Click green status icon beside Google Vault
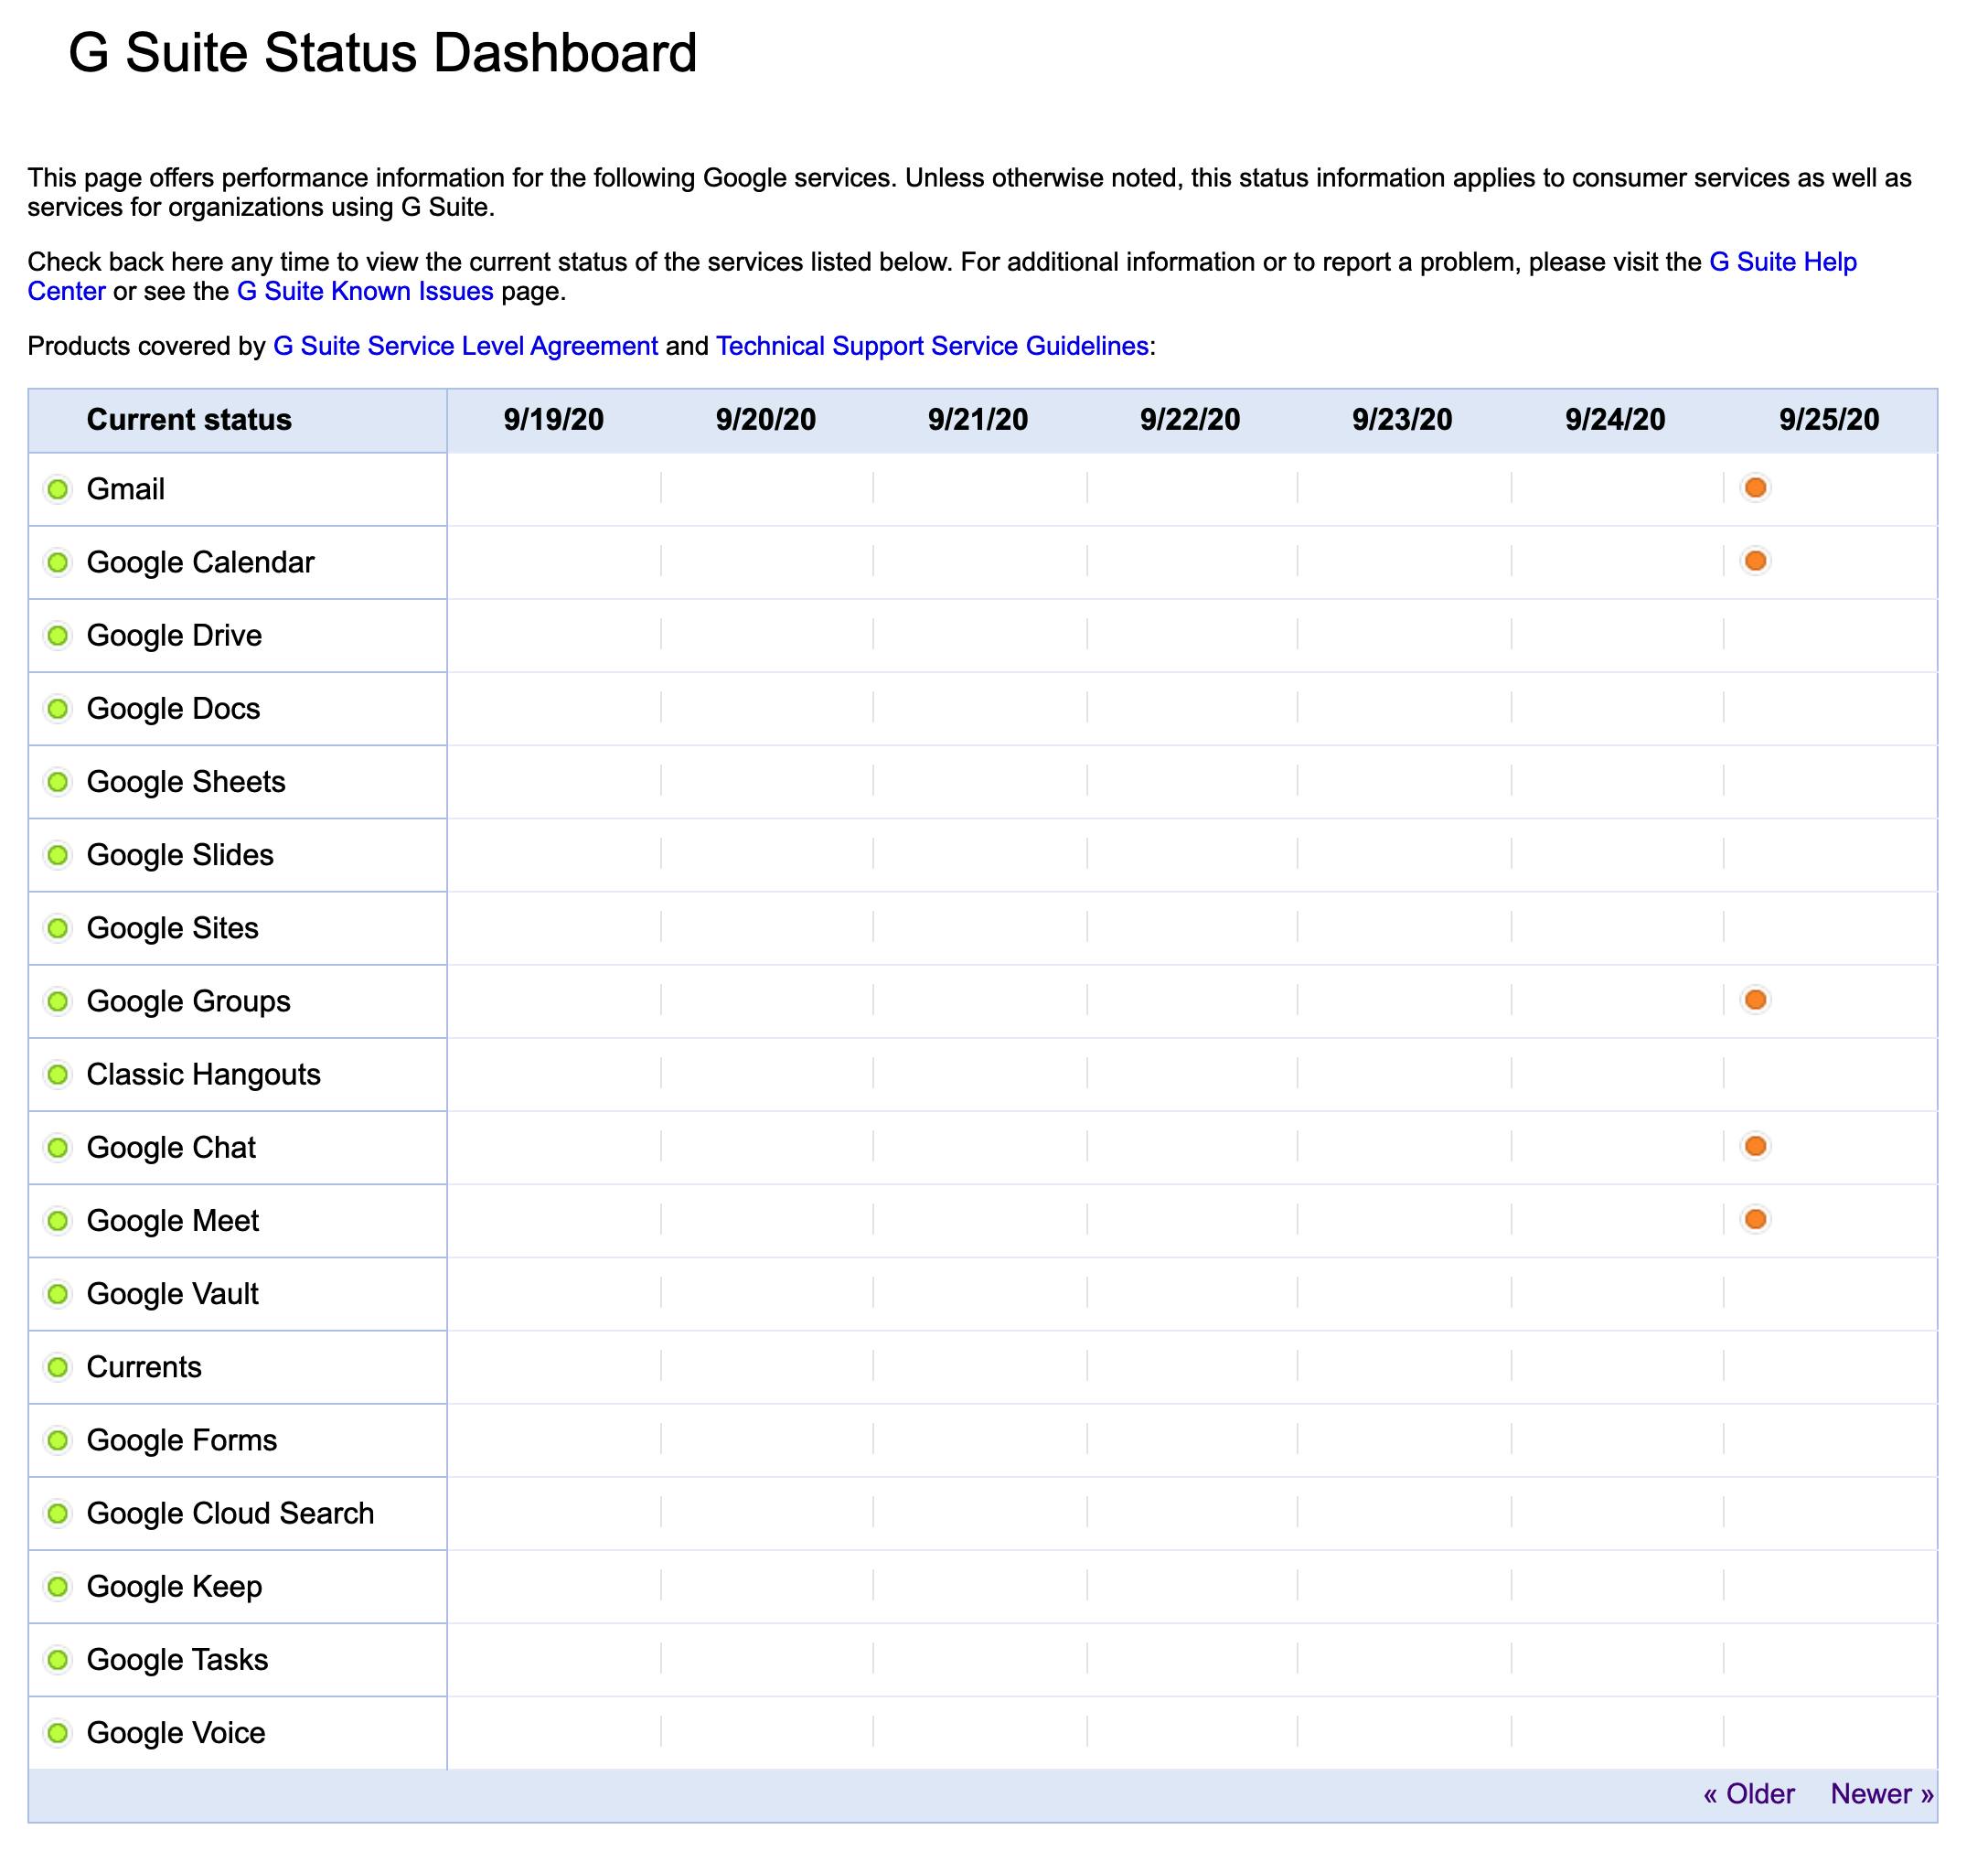This screenshot has width=1988, height=1851. tap(58, 1293)
